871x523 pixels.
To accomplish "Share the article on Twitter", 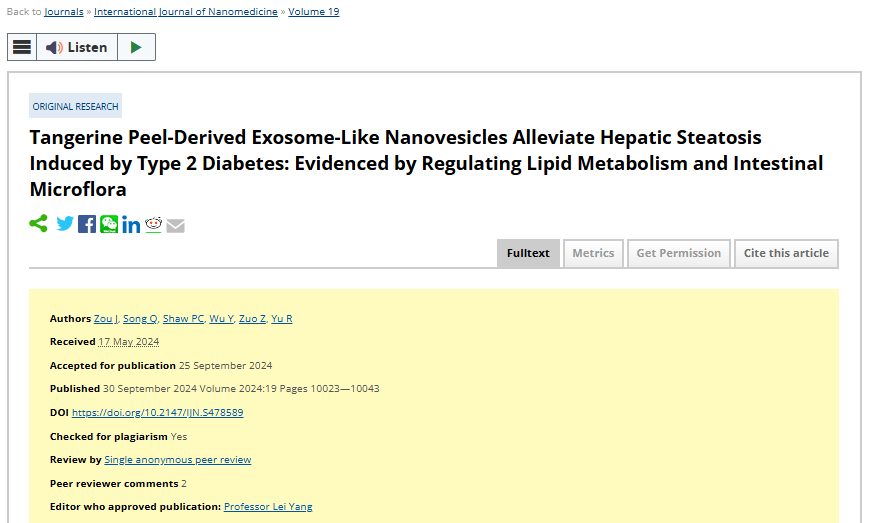I will (x=65, y=224).
